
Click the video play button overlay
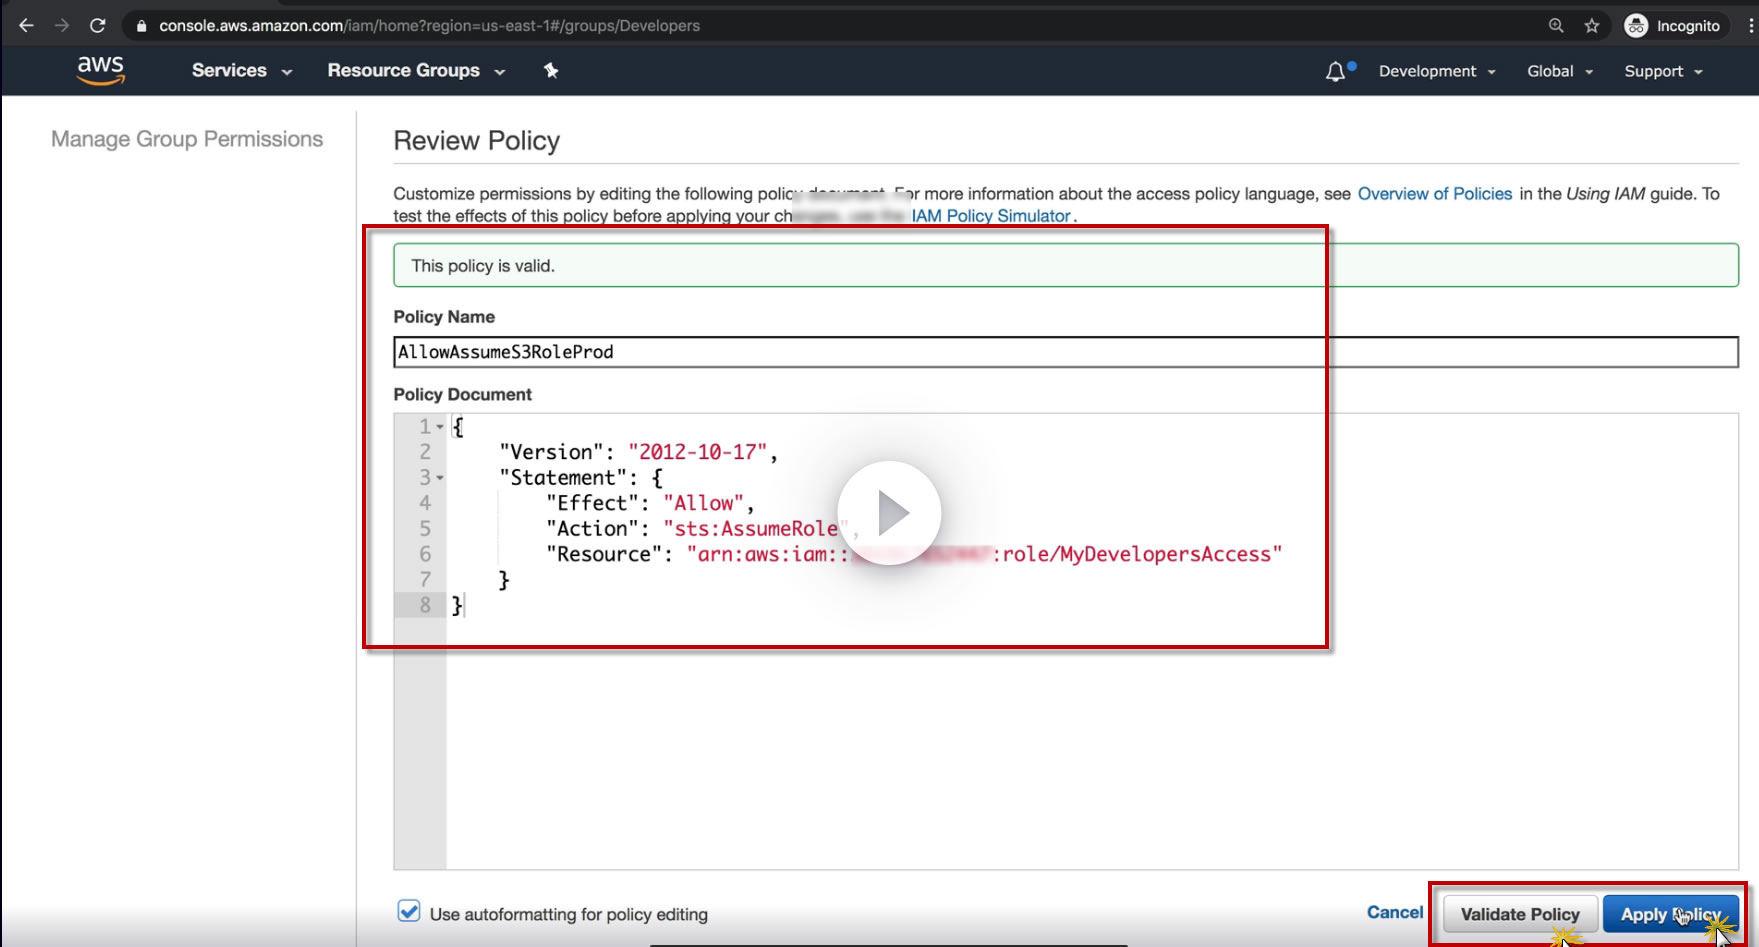[889, 513]
